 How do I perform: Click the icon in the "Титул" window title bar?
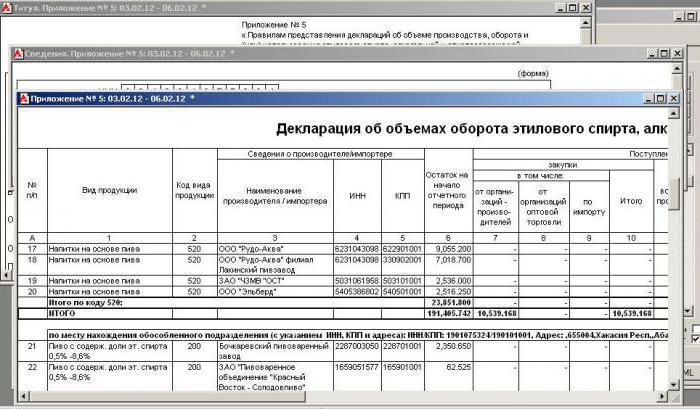click(6, 7)
